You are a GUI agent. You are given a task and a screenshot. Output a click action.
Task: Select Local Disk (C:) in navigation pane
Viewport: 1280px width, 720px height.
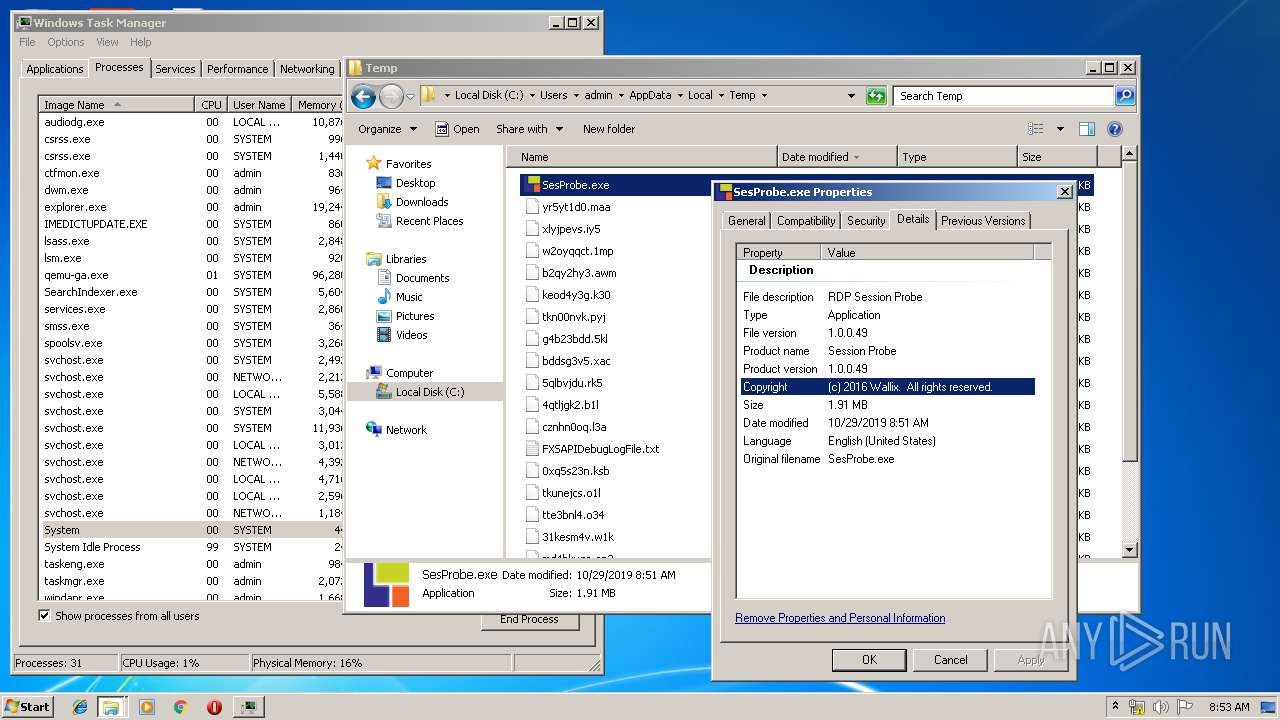[430, 392]
